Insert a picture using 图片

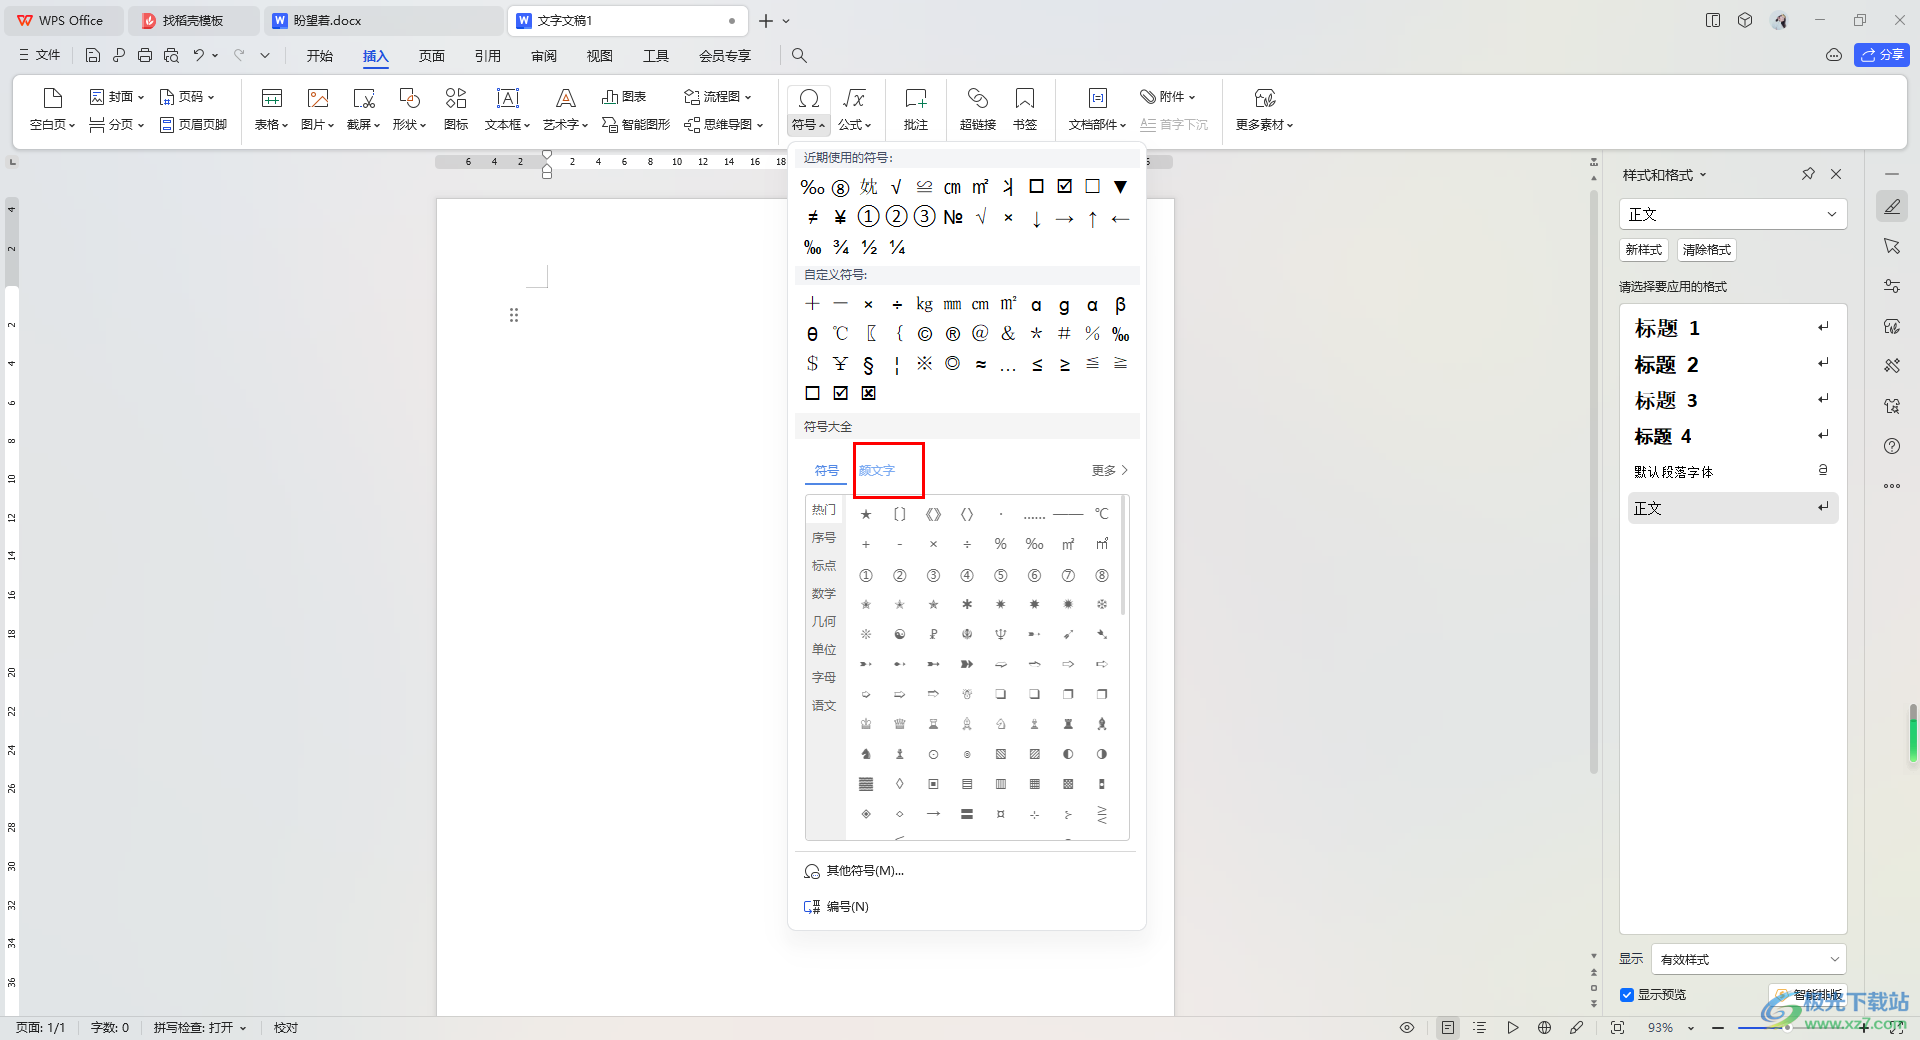pyautogui.click(x=317, y=110)
